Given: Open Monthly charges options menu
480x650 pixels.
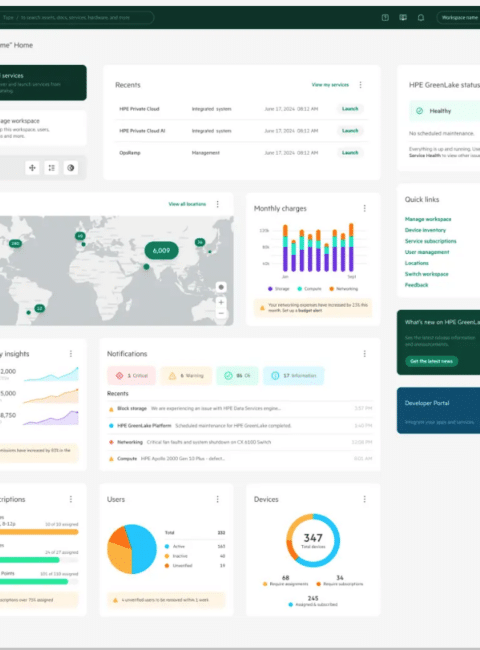Looking at the screenshot, I should pos(364,208).
